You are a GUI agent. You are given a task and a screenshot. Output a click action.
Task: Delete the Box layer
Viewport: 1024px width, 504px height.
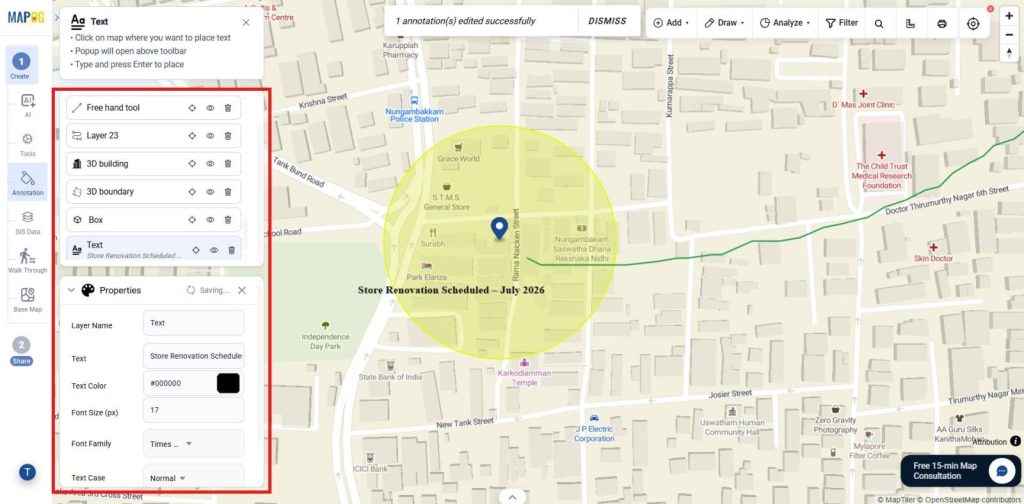[228, 220]
